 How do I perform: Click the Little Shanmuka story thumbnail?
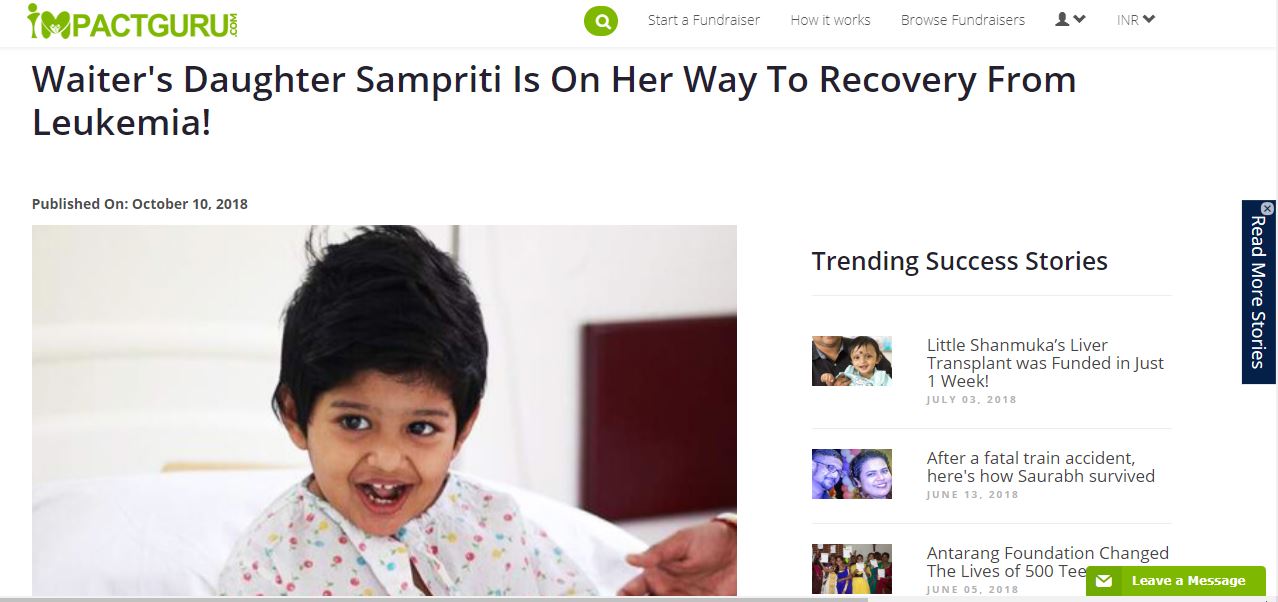tap(851, 361)
